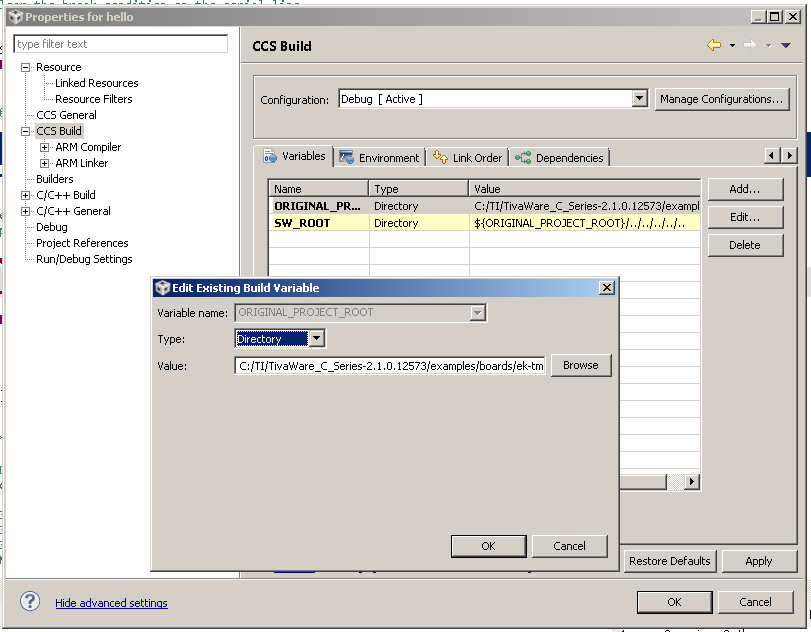The image size is (811, 632).
Task: Open the forward history dropdown arrow
Action: pos(769,46)
